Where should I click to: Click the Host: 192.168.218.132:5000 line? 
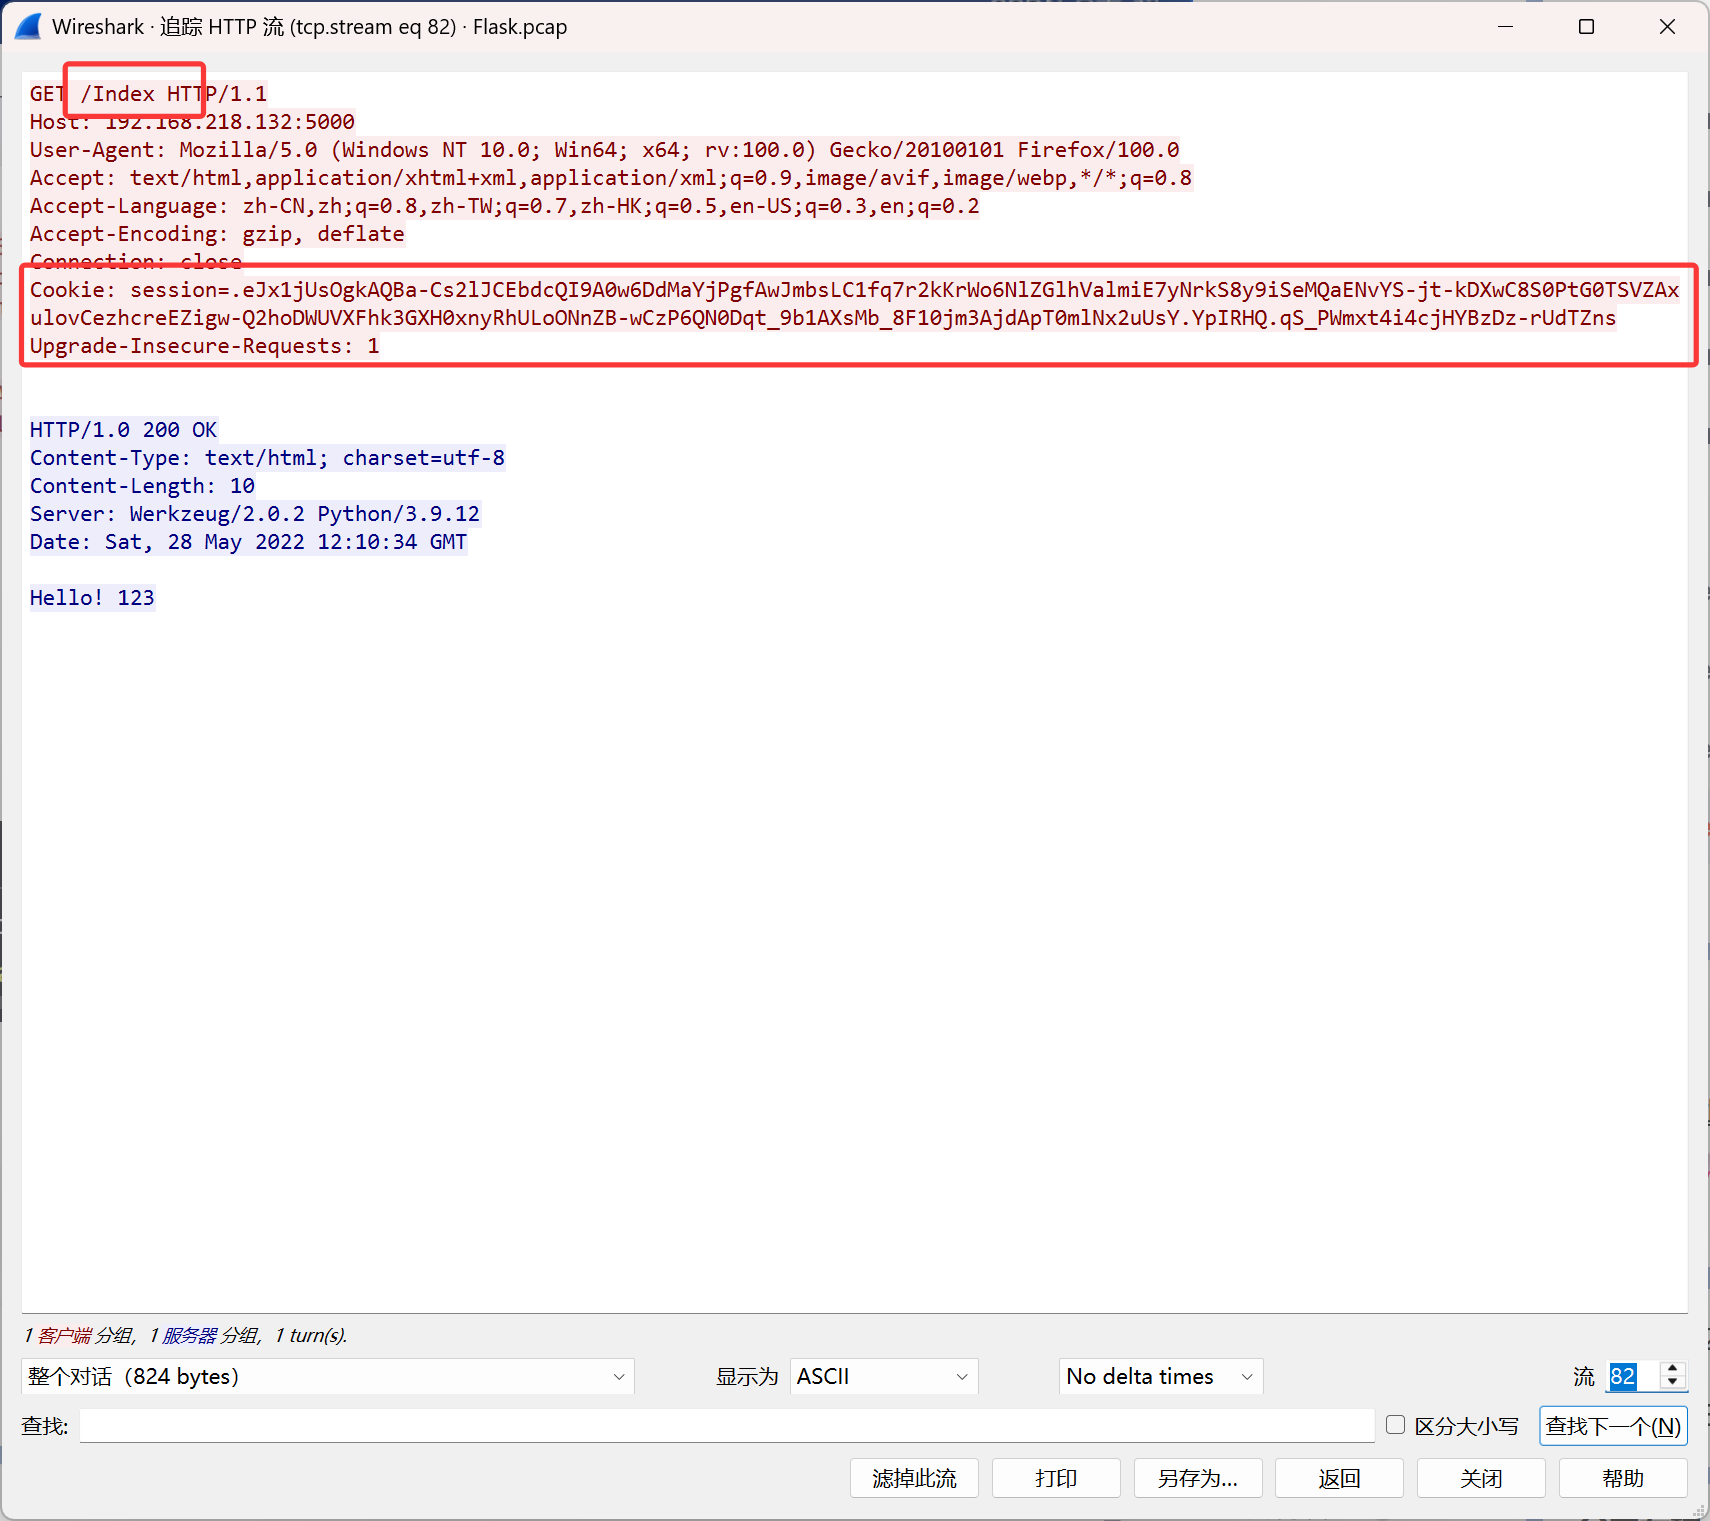tap(192, 122)
